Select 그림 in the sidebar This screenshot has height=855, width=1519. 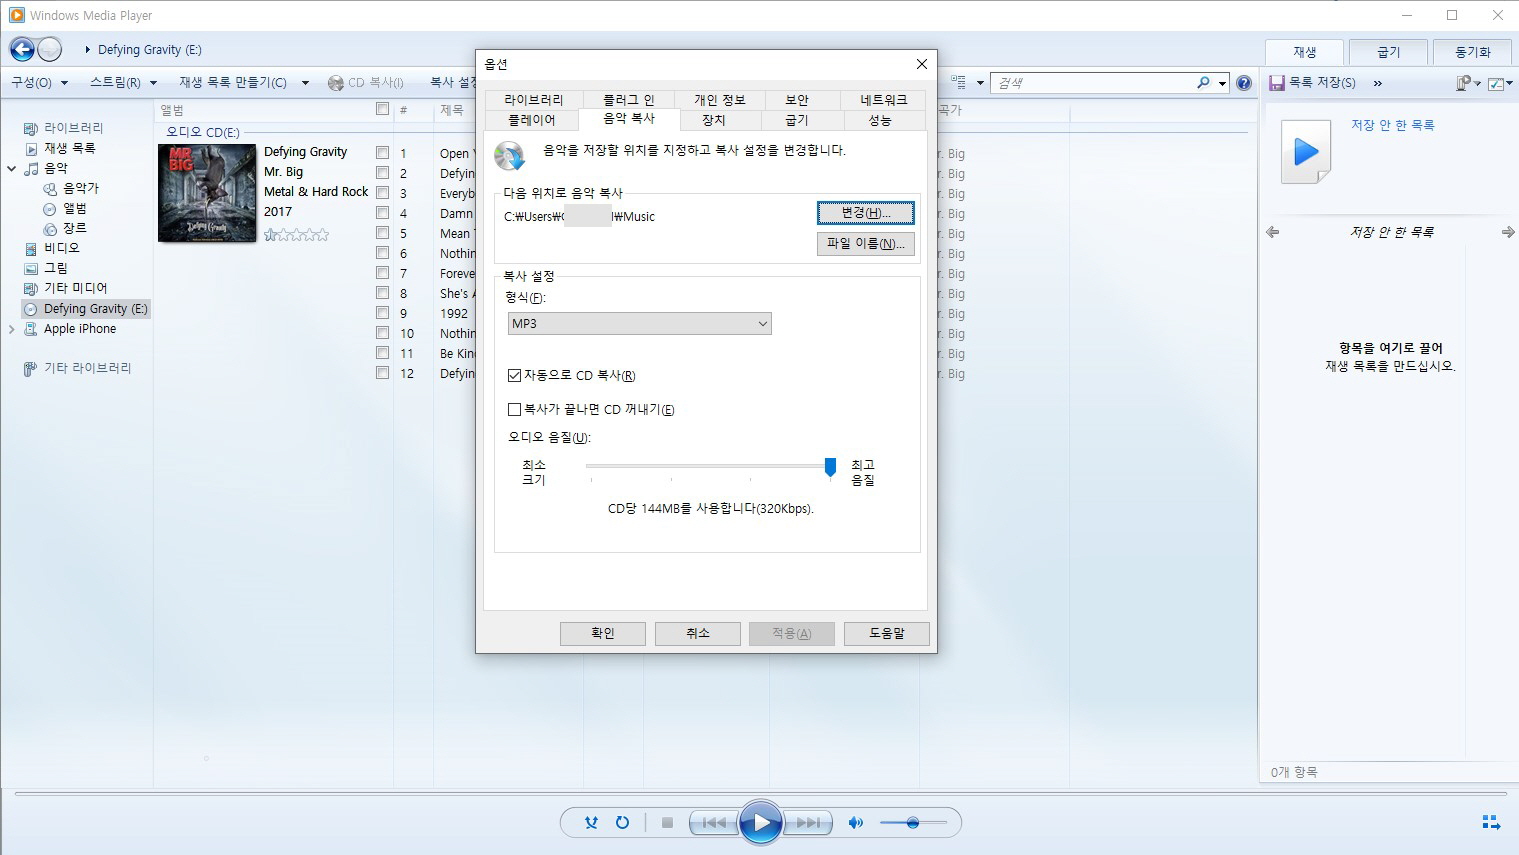pyautogui.click(x=56, y=268)
